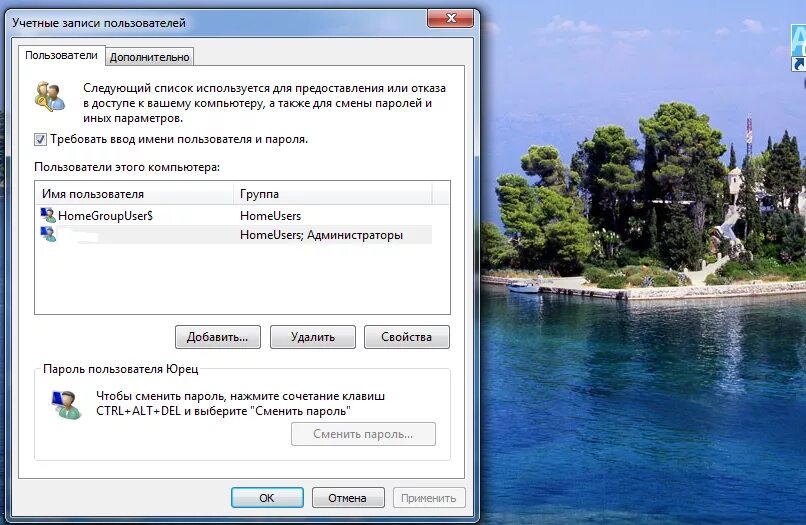This screenshot has height=525, width=806.
Task: Open user Свойства button
Action: (x=407, y=337)
